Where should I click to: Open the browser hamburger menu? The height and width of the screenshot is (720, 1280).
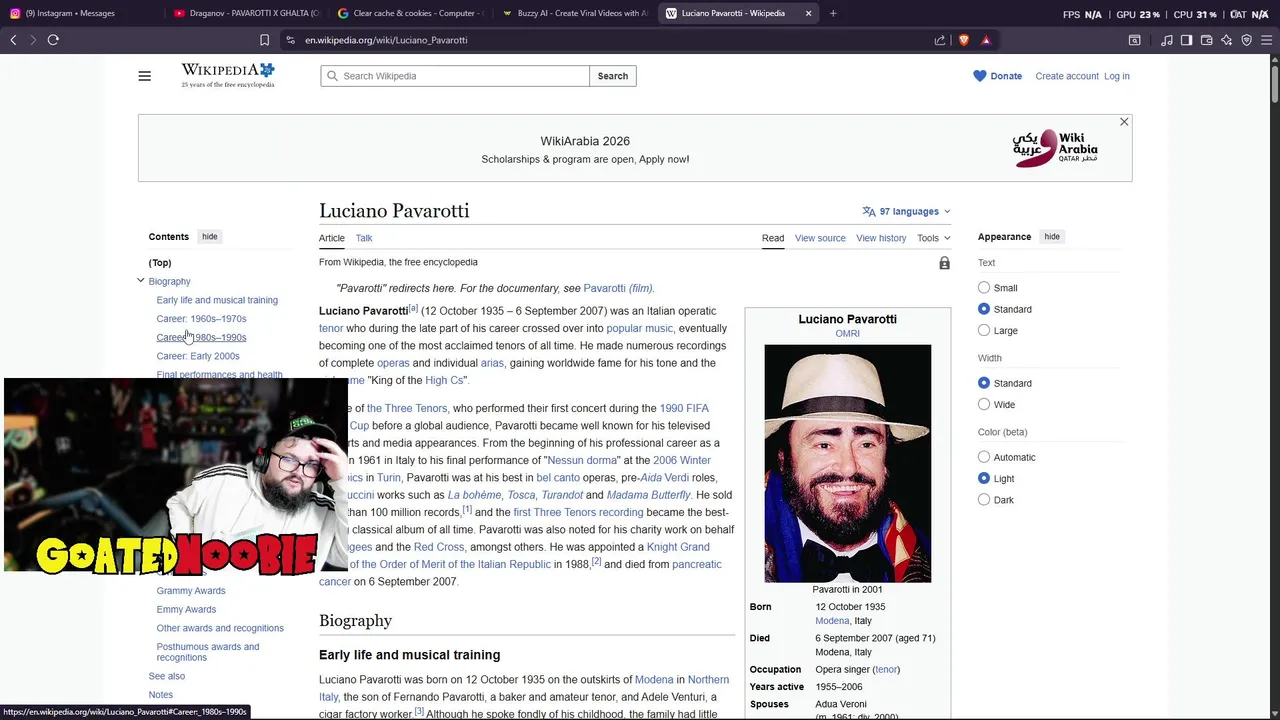(x=1266, y=40)
